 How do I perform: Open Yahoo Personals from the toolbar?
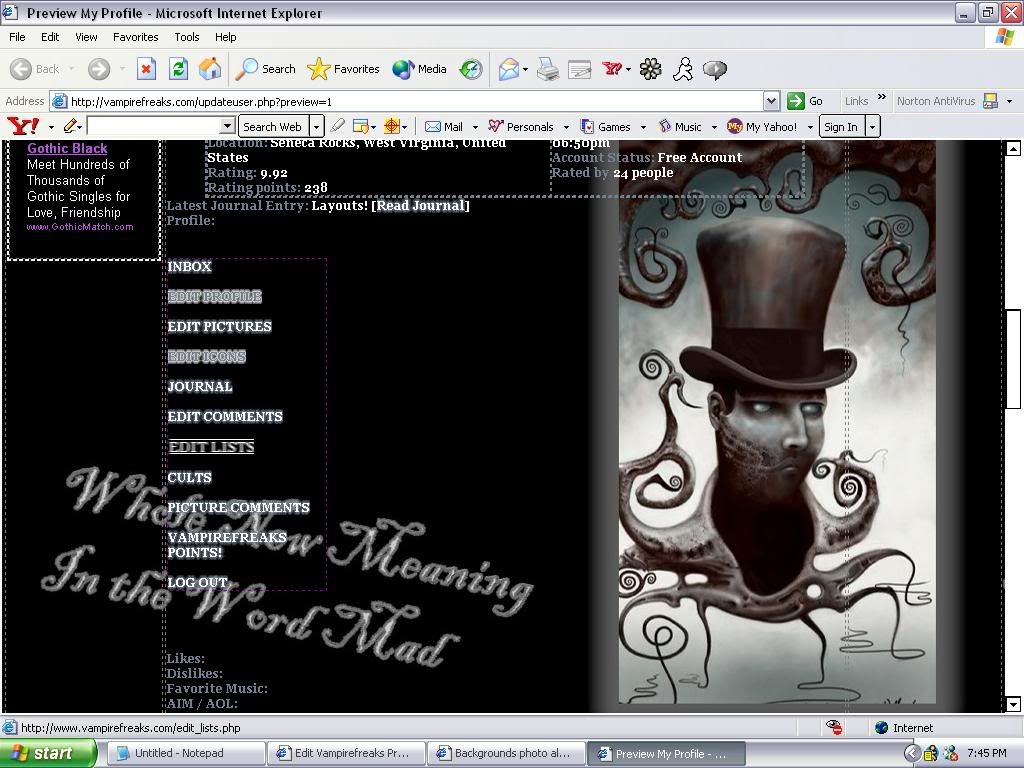pos(521,127)
